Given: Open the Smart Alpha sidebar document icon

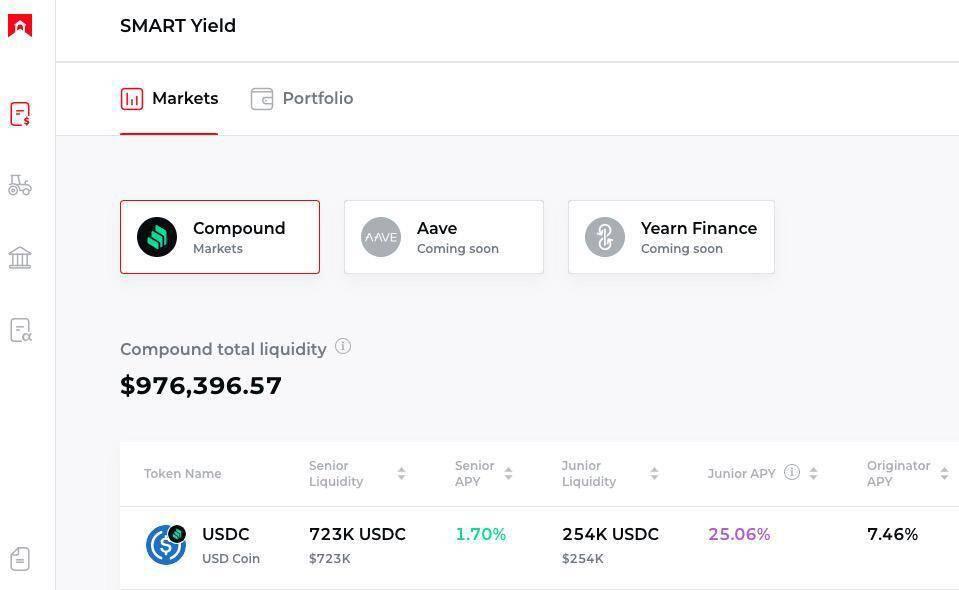Looking at the screenshot, I should click(20, 330).
